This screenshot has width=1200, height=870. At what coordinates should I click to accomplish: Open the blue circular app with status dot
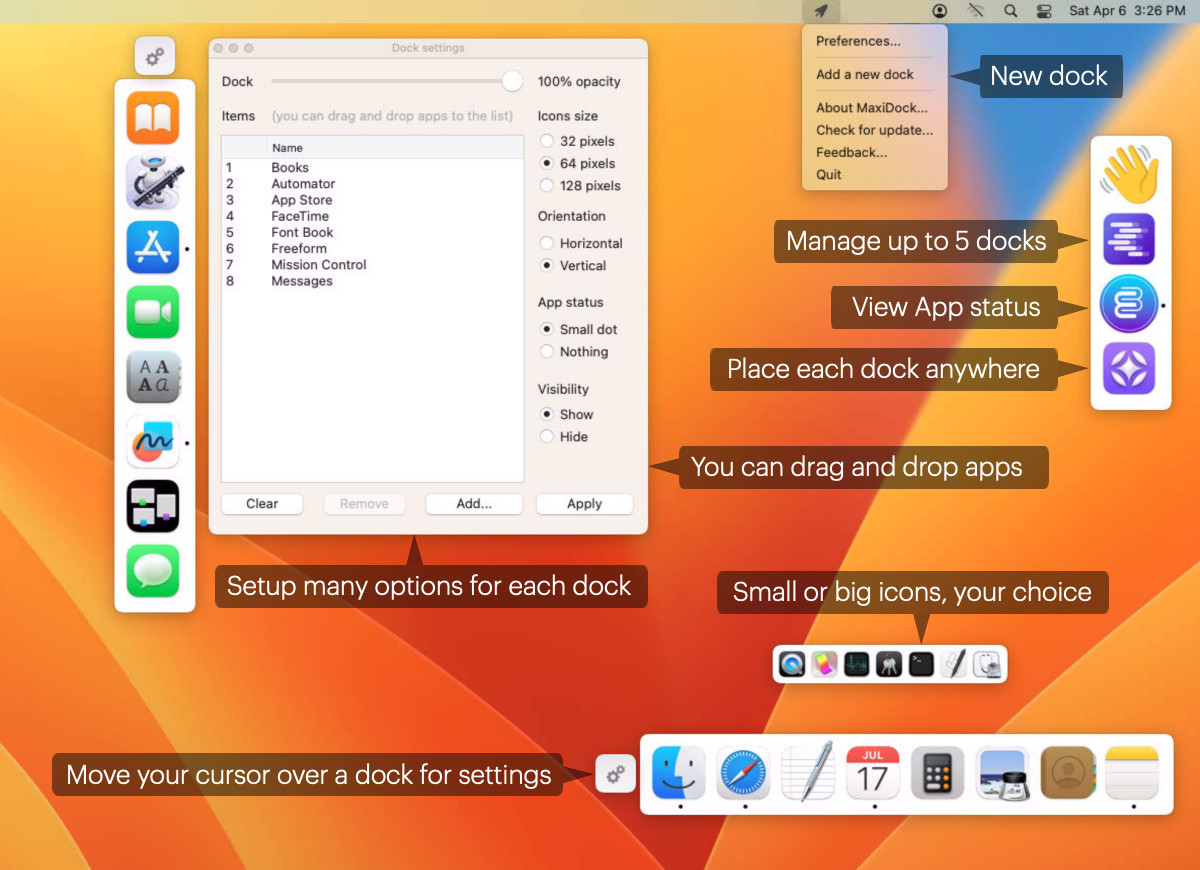tap(1129, 304)
